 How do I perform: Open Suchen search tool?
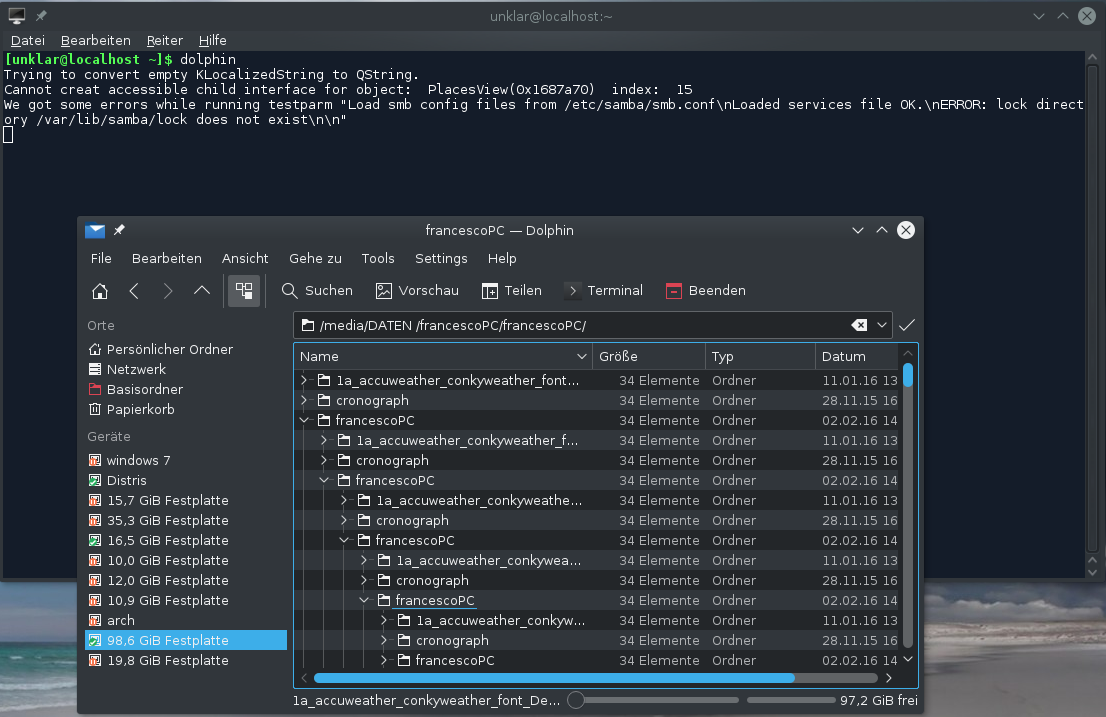[x=317, y=291]
